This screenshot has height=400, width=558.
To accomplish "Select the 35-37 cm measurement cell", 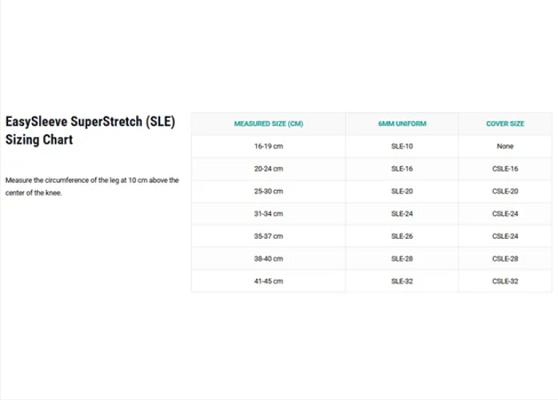I will (x=268, y=236).
